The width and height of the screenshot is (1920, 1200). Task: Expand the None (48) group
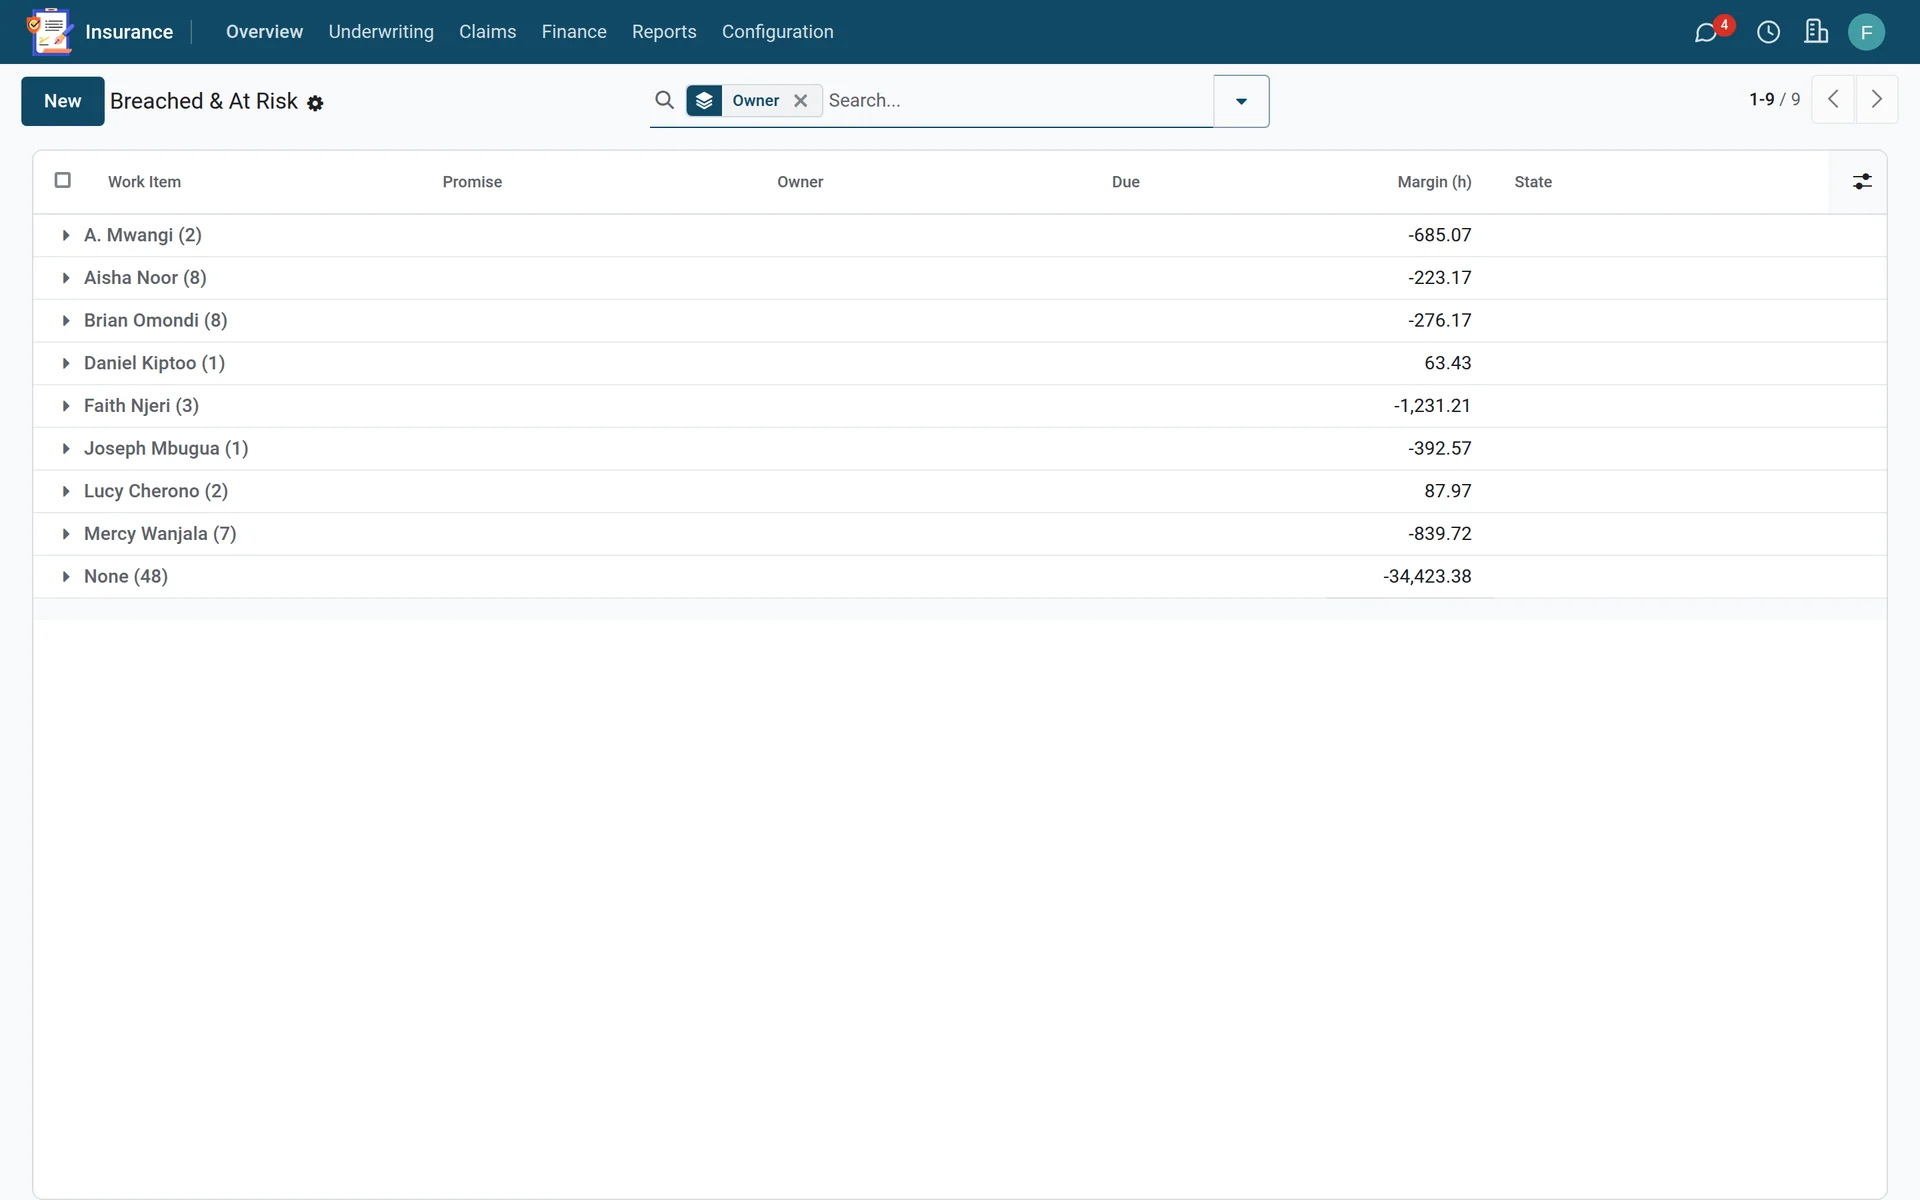[x=959, y=577]
